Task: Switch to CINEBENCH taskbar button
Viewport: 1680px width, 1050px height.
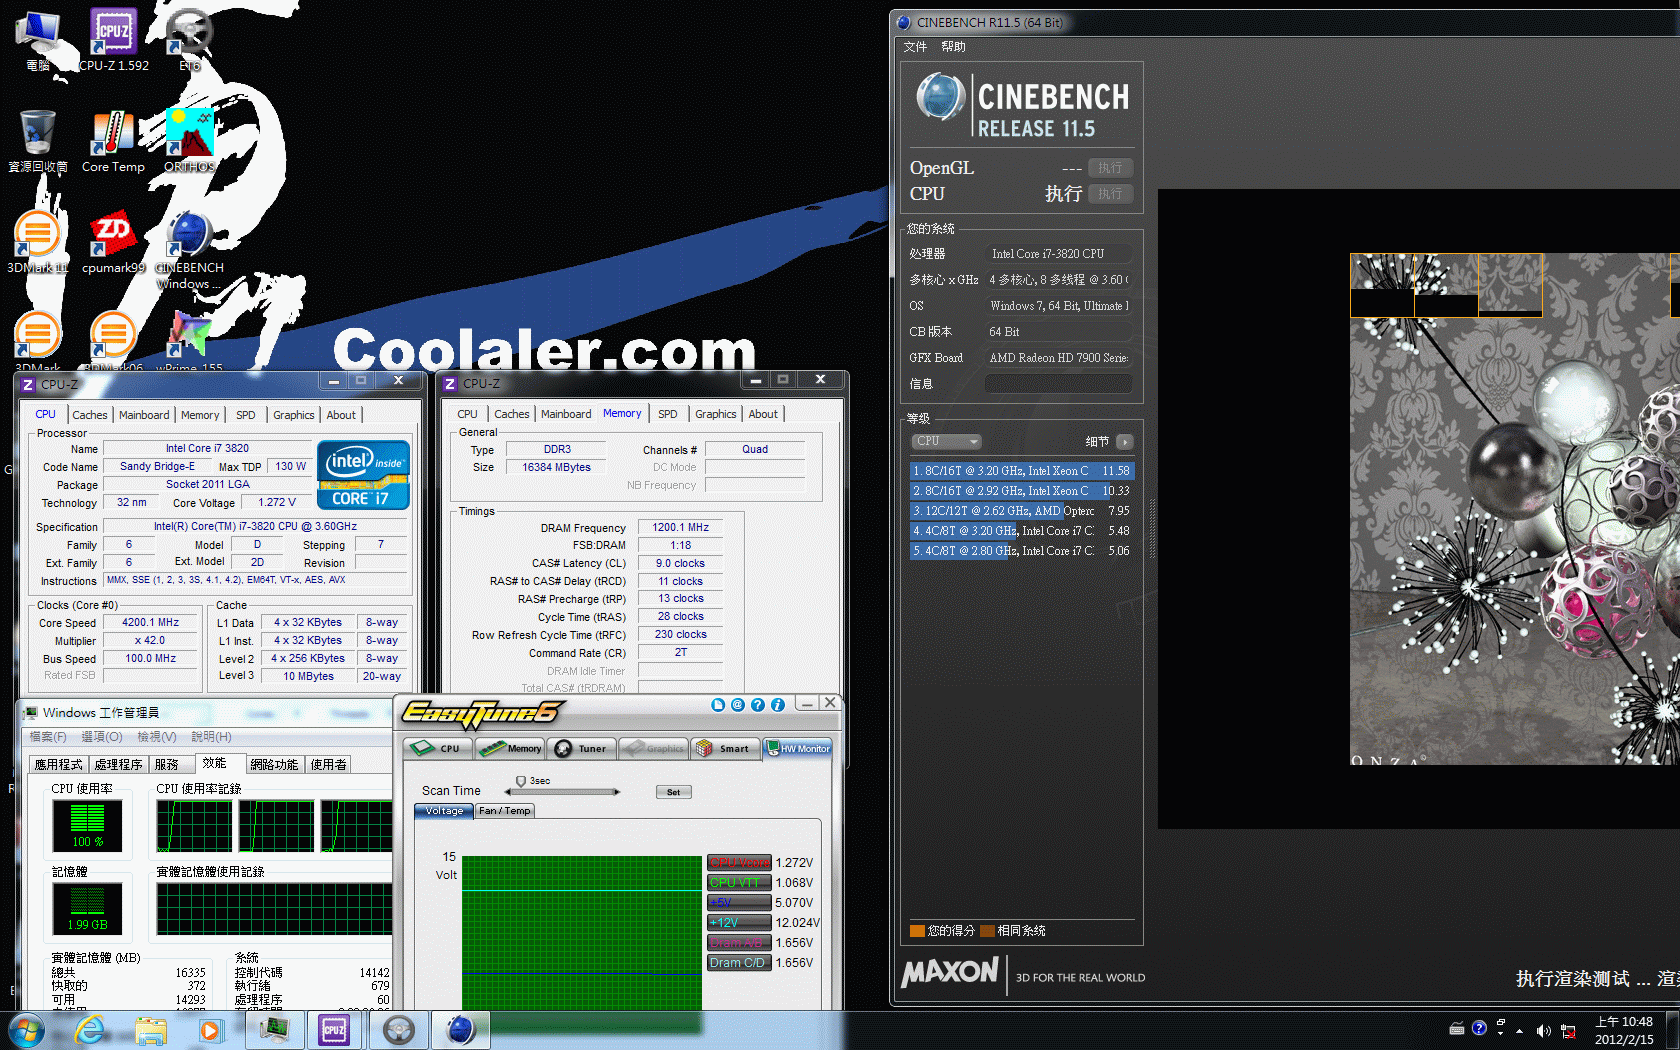Action: [x=460, y=1030]
